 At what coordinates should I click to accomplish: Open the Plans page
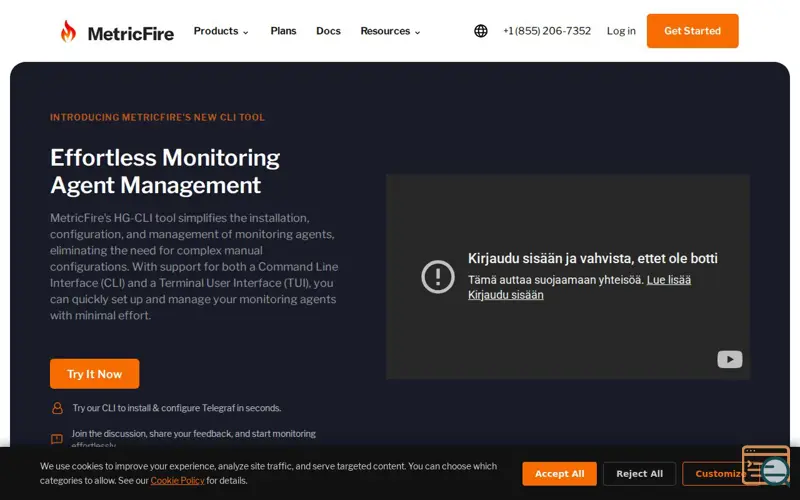[x=283, y=31]
